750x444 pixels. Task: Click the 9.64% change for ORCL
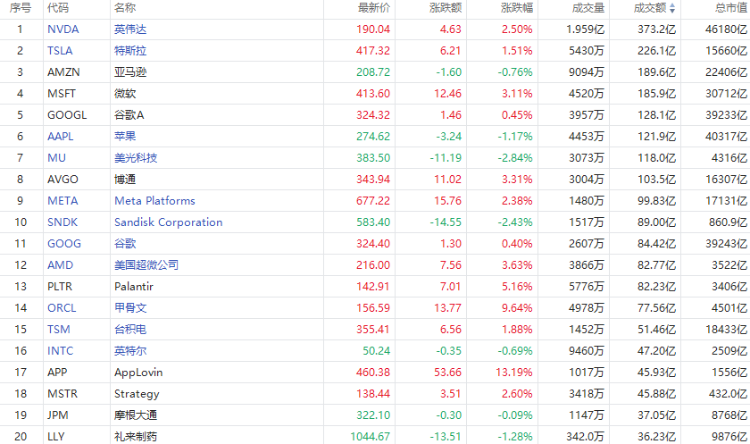click(x=517, y=308)
